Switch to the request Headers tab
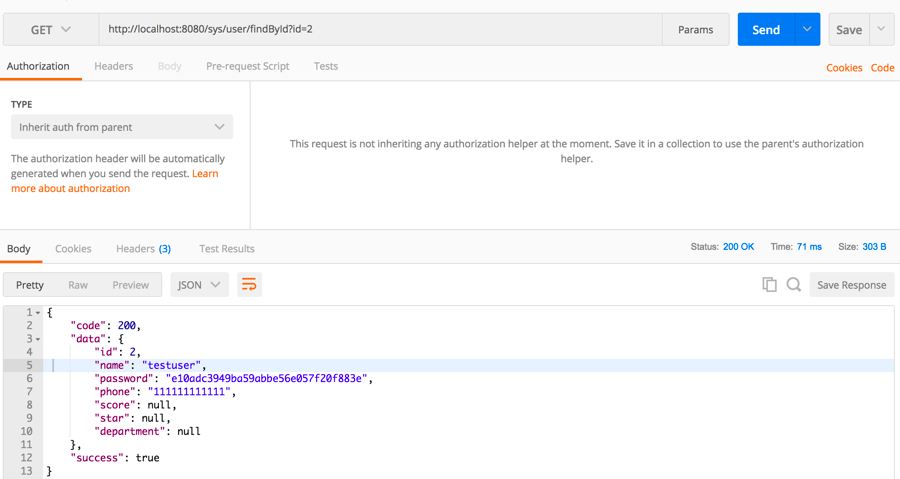900x479 pixels. pos(113,66)
